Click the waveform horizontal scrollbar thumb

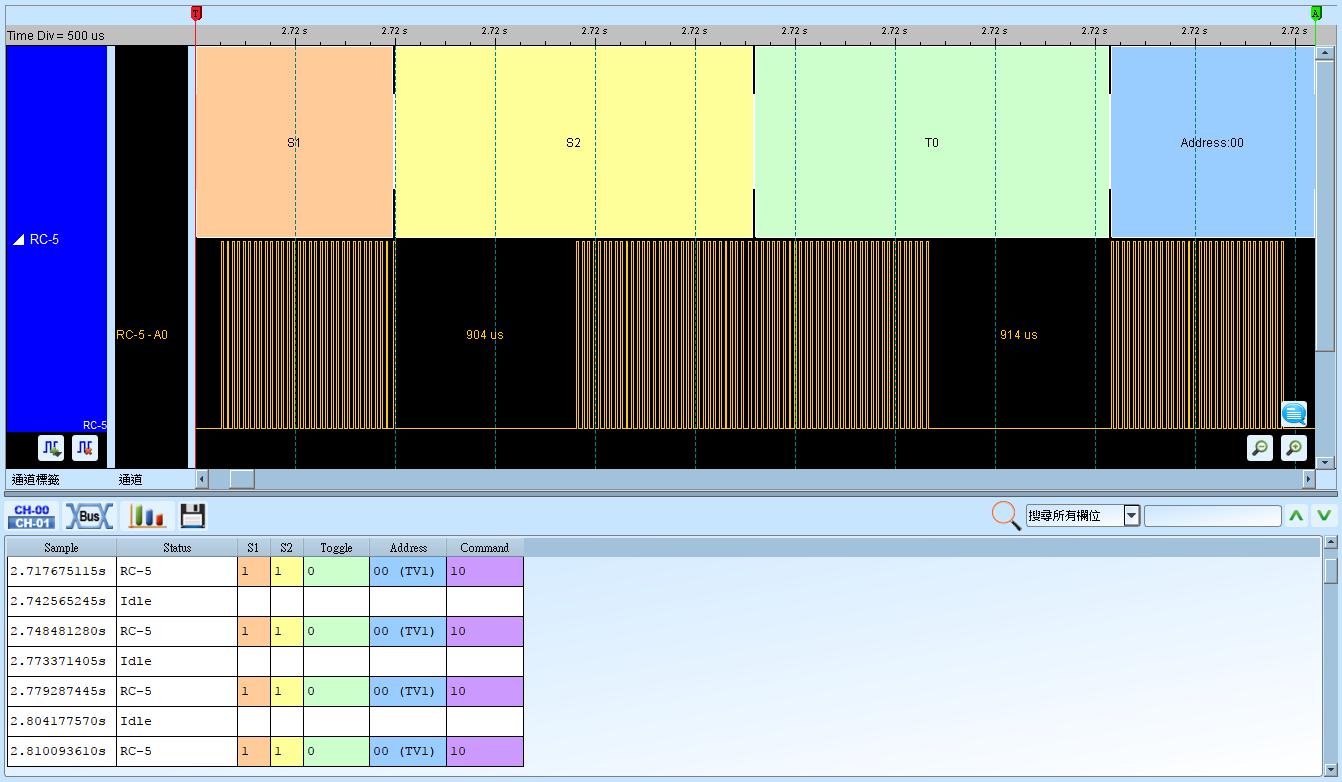point(242,479)
